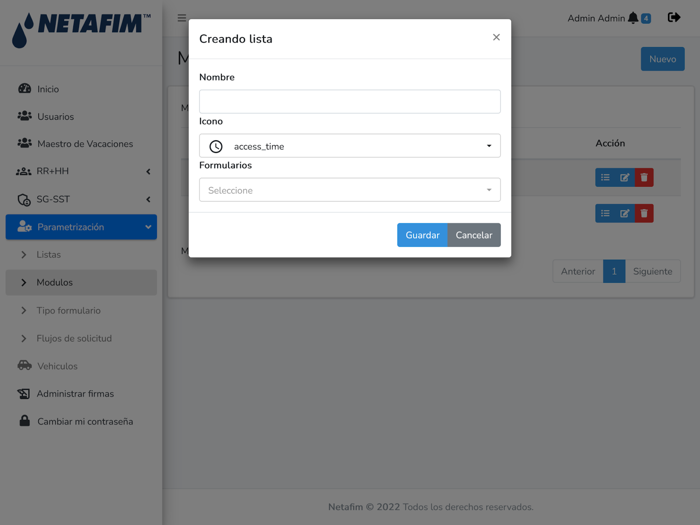Go to Flujos de solicitud

tap(74, 338)
